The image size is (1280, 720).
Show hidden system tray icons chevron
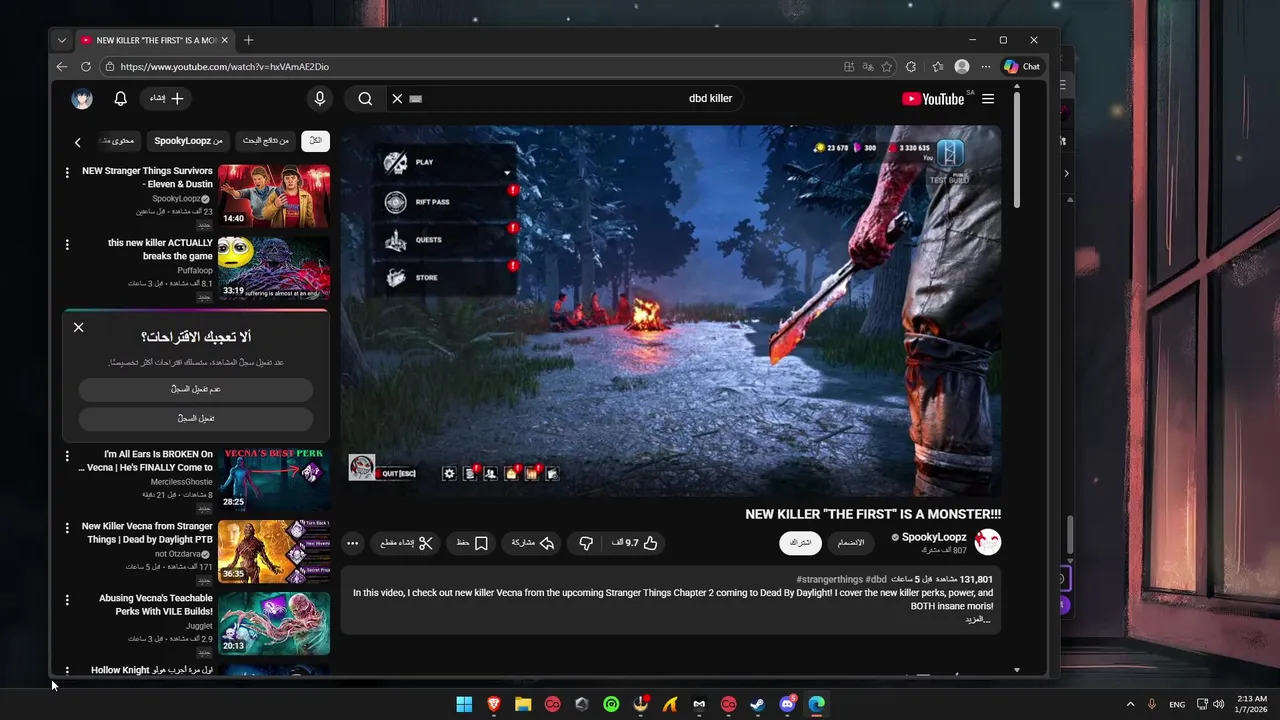(1130, 704)
